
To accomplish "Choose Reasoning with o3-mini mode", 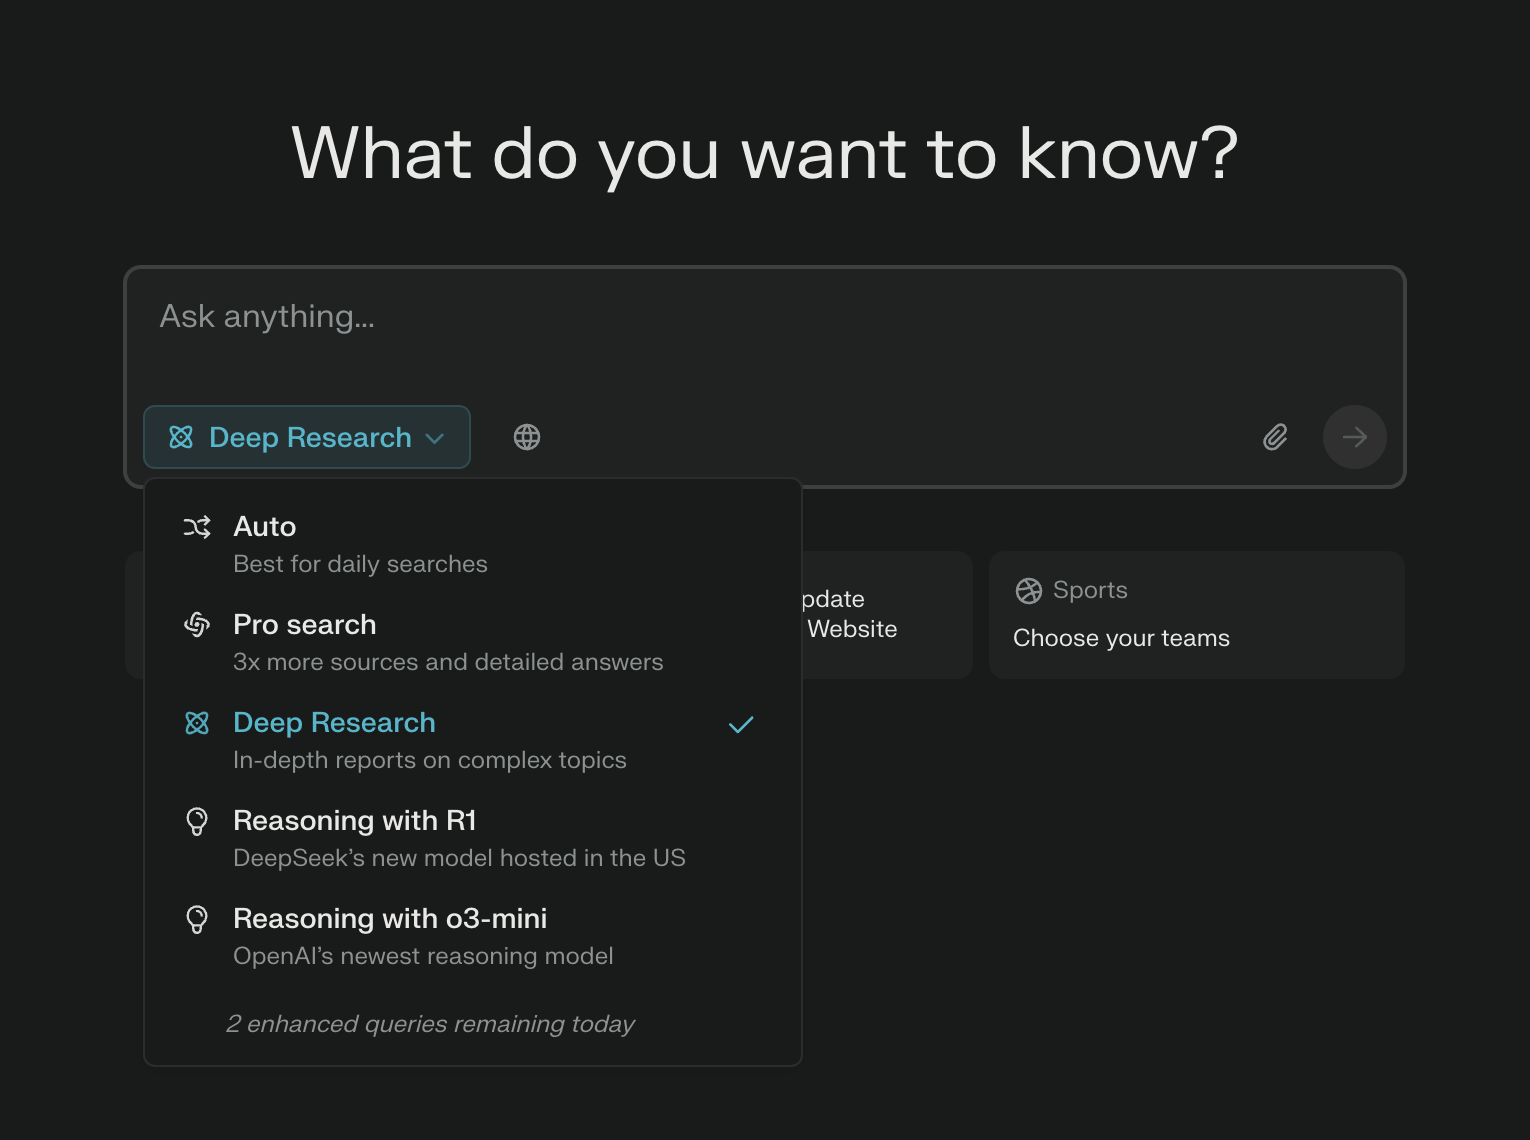I will click(473, 937).
